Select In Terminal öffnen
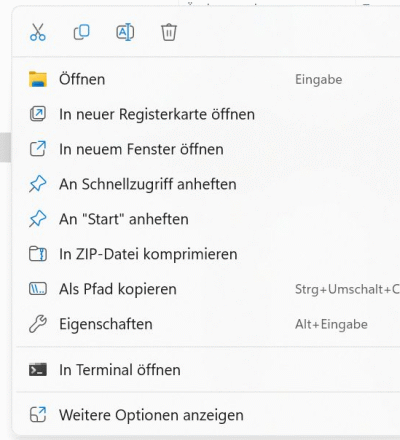Screen dimensions: 400x440 pyautogui.click(x=207, y=370)
